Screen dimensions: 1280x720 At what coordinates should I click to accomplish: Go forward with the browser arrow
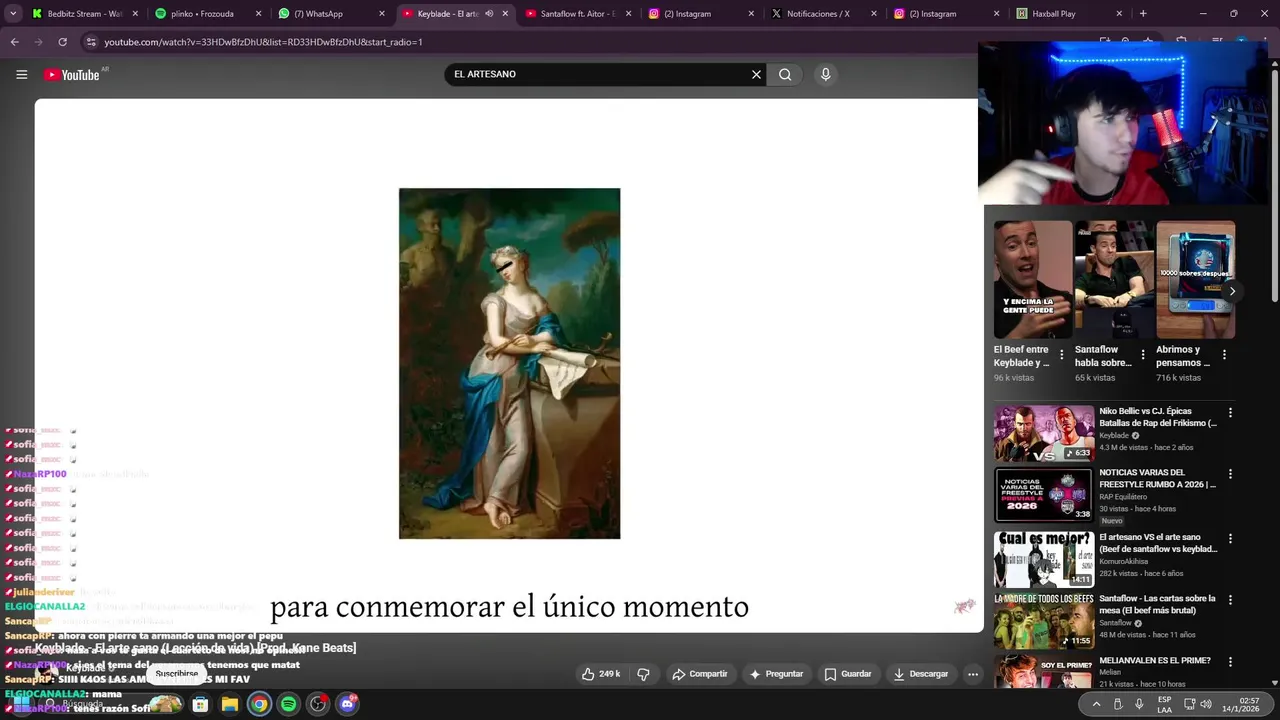38,42
